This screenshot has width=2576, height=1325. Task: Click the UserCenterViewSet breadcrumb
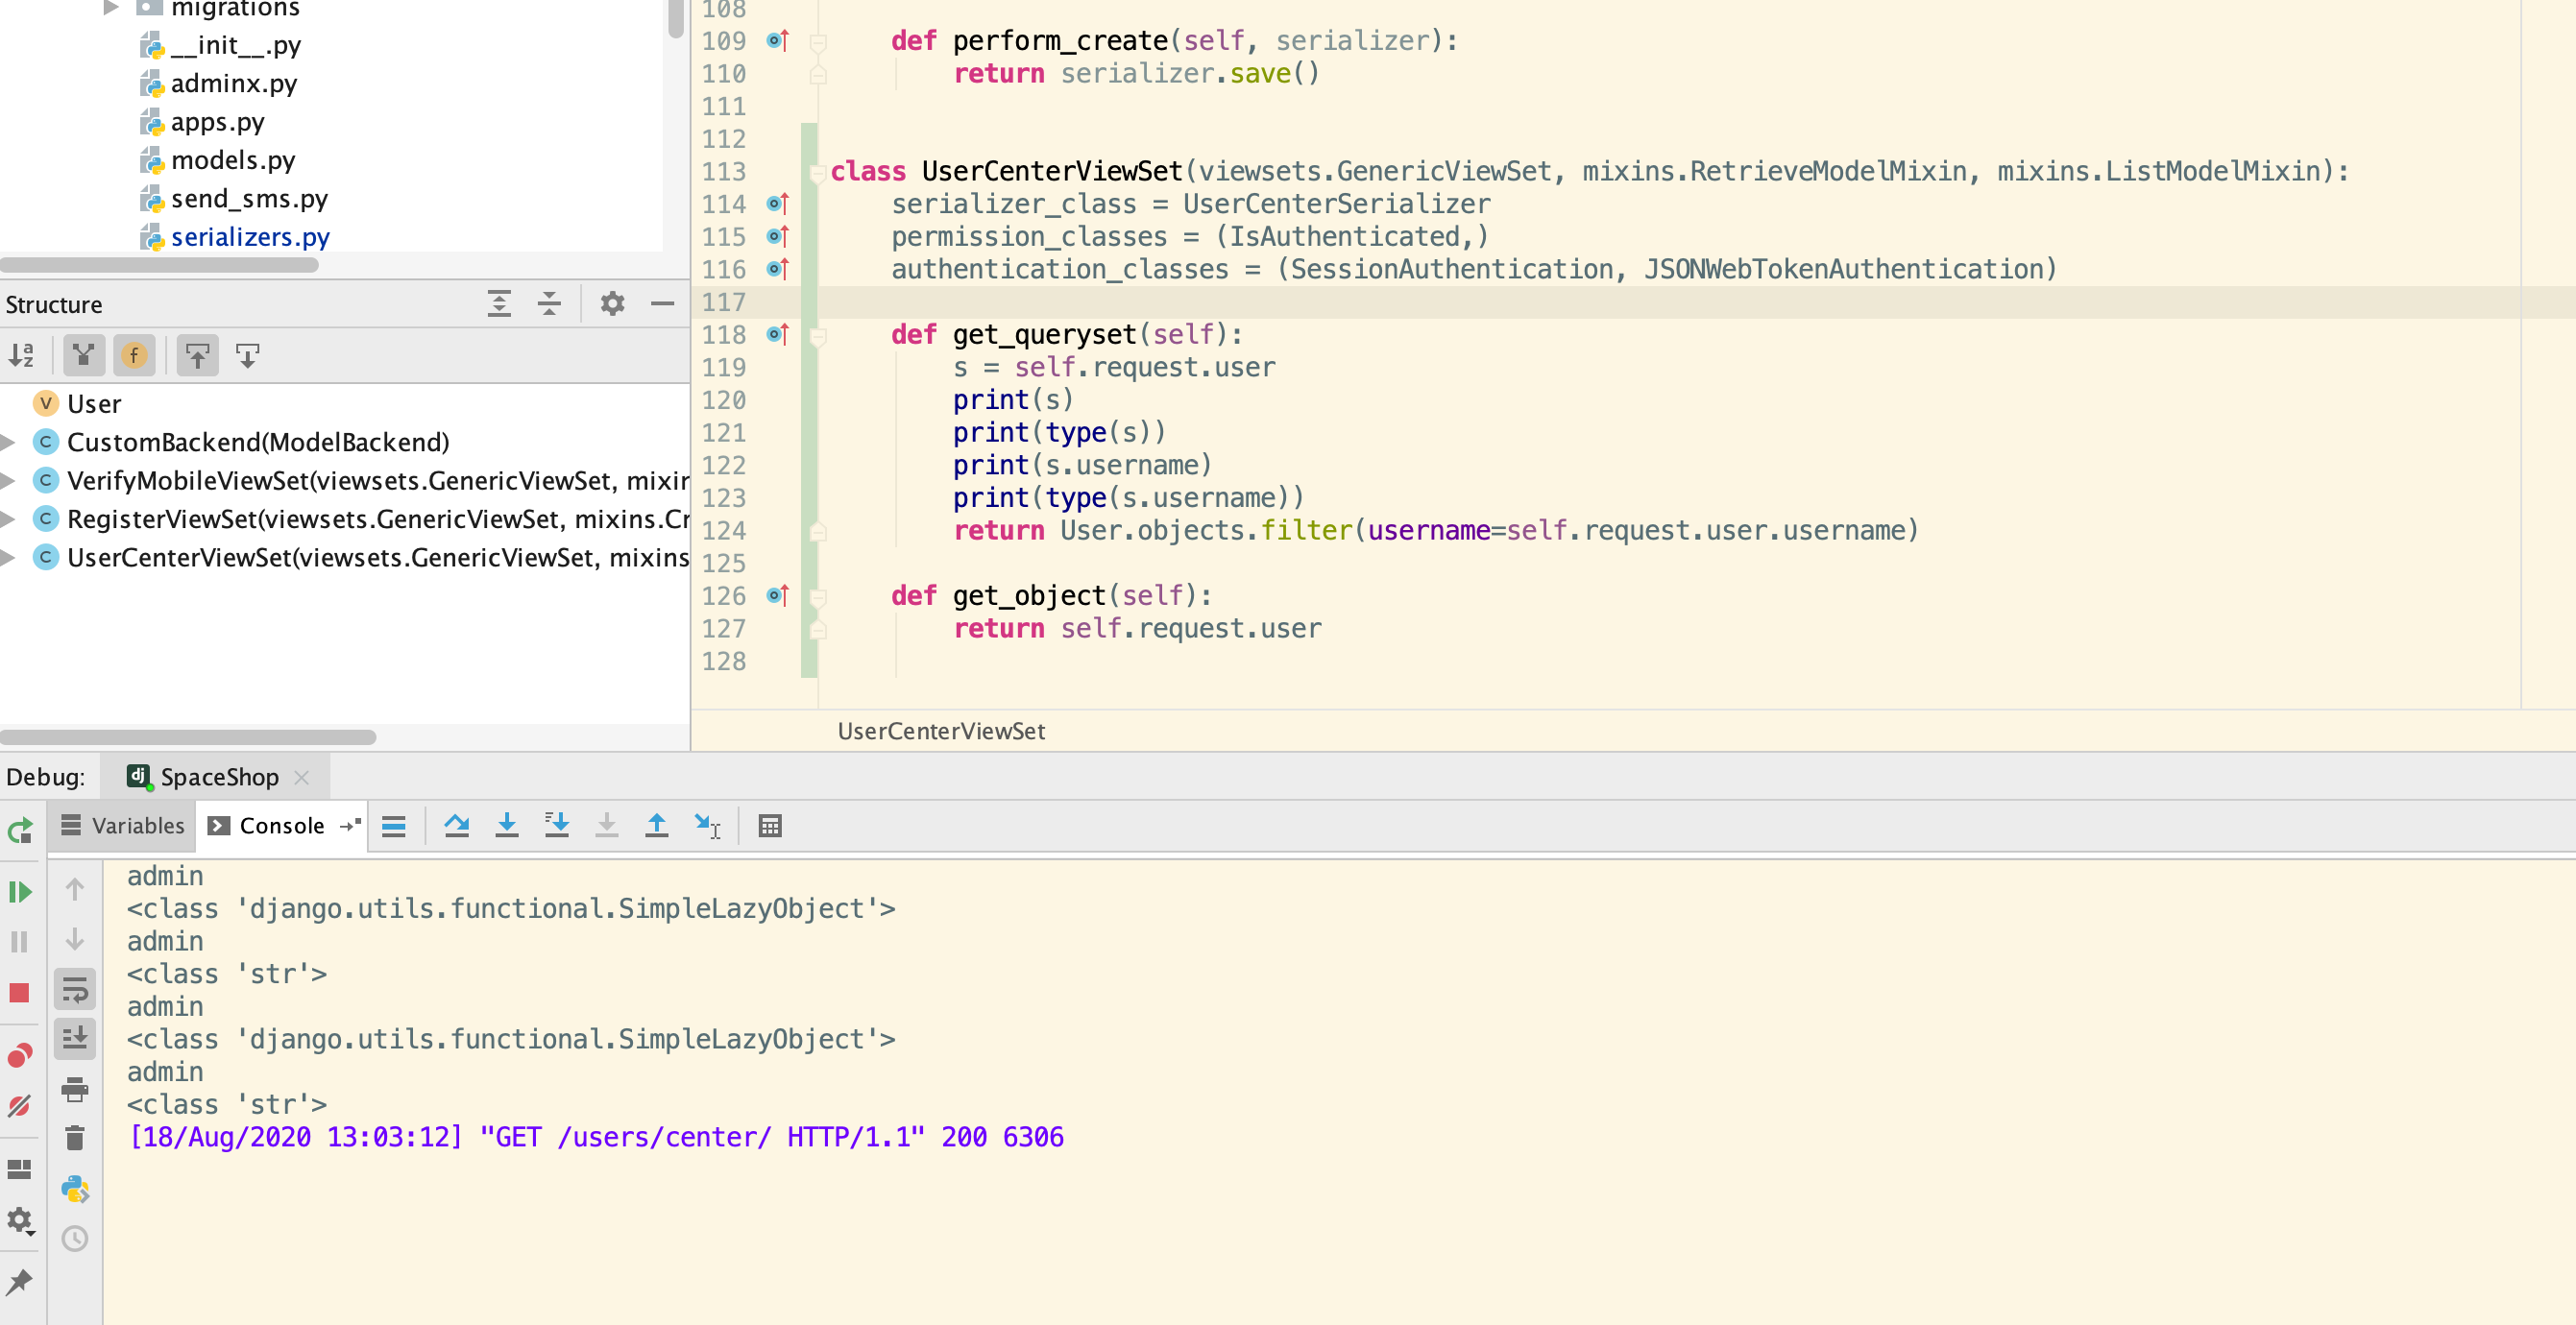coord(941,731)
